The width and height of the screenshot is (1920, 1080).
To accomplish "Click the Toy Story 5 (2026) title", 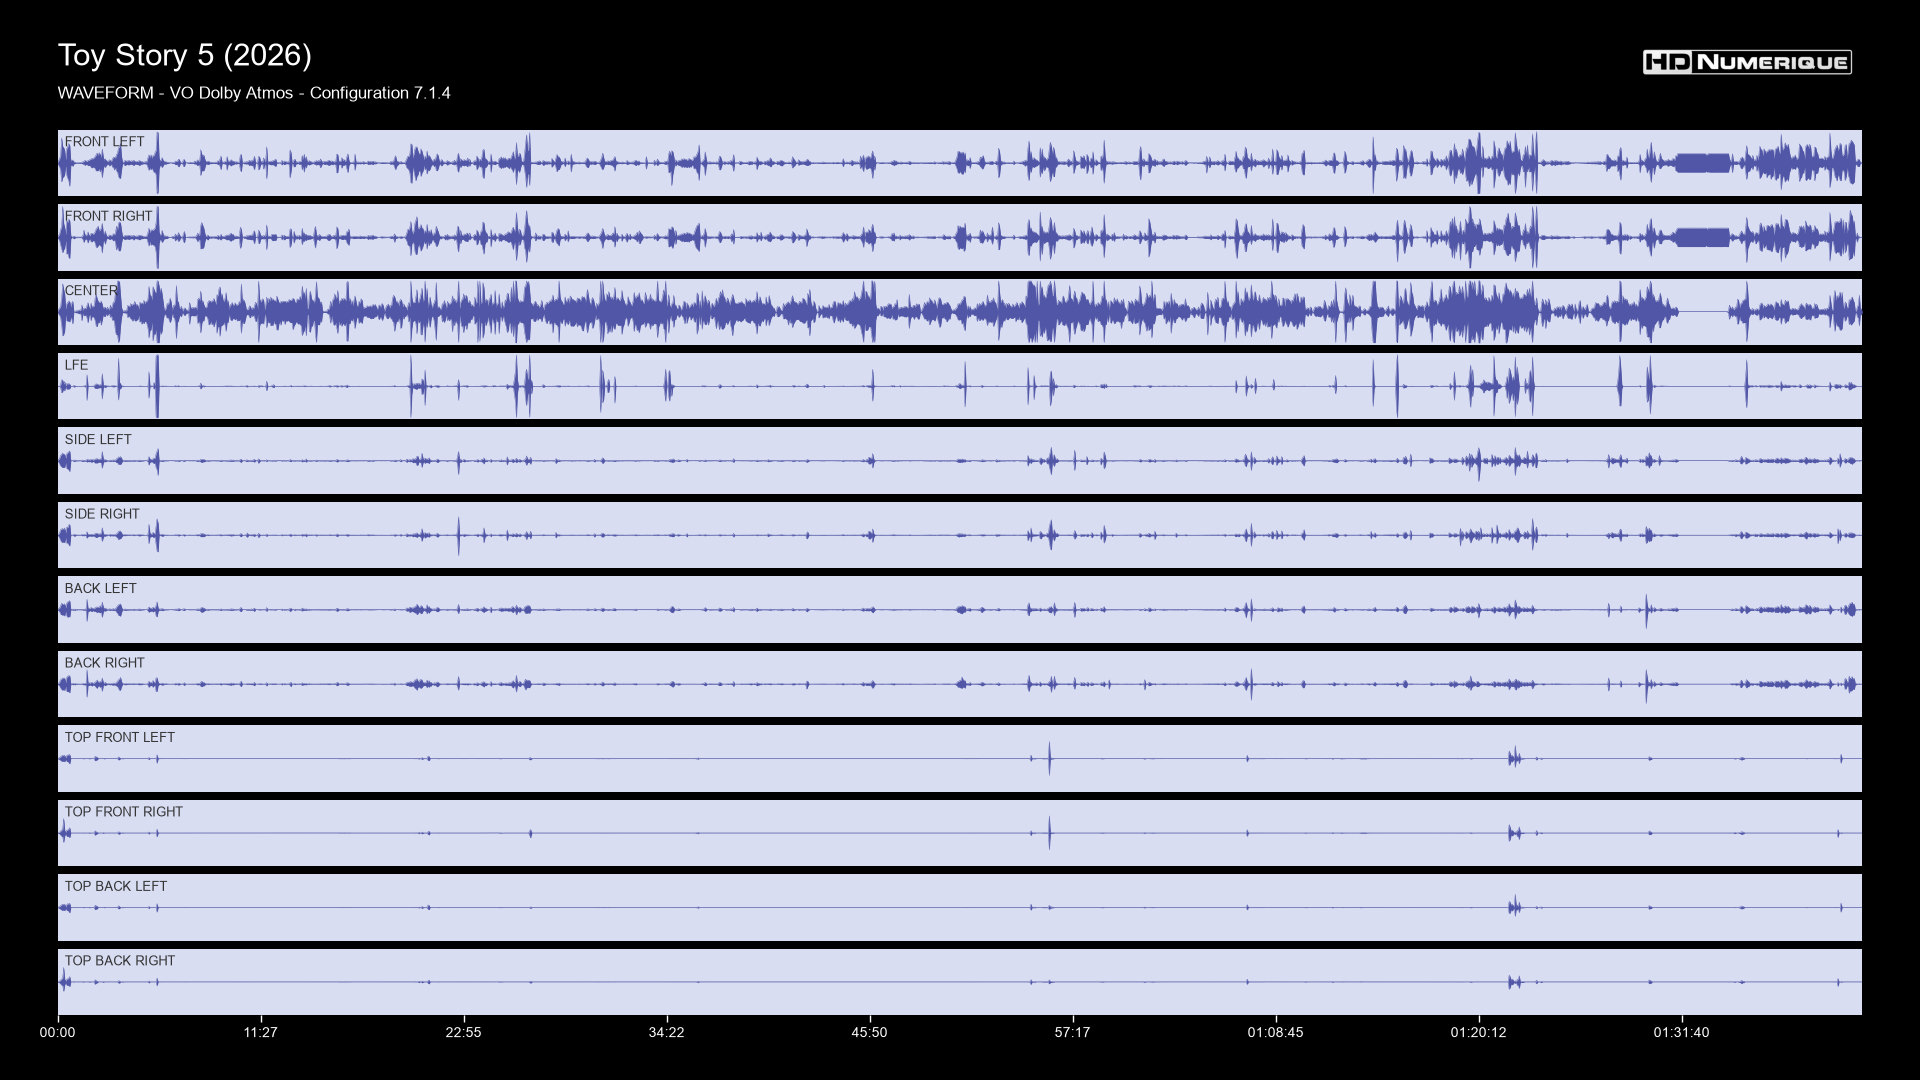I will click(185, 55).
